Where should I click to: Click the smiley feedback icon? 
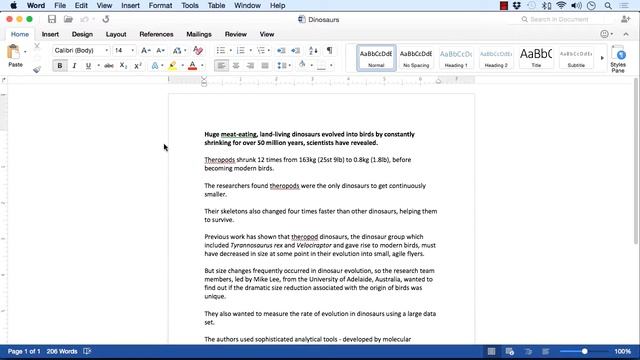pos(604,34)
